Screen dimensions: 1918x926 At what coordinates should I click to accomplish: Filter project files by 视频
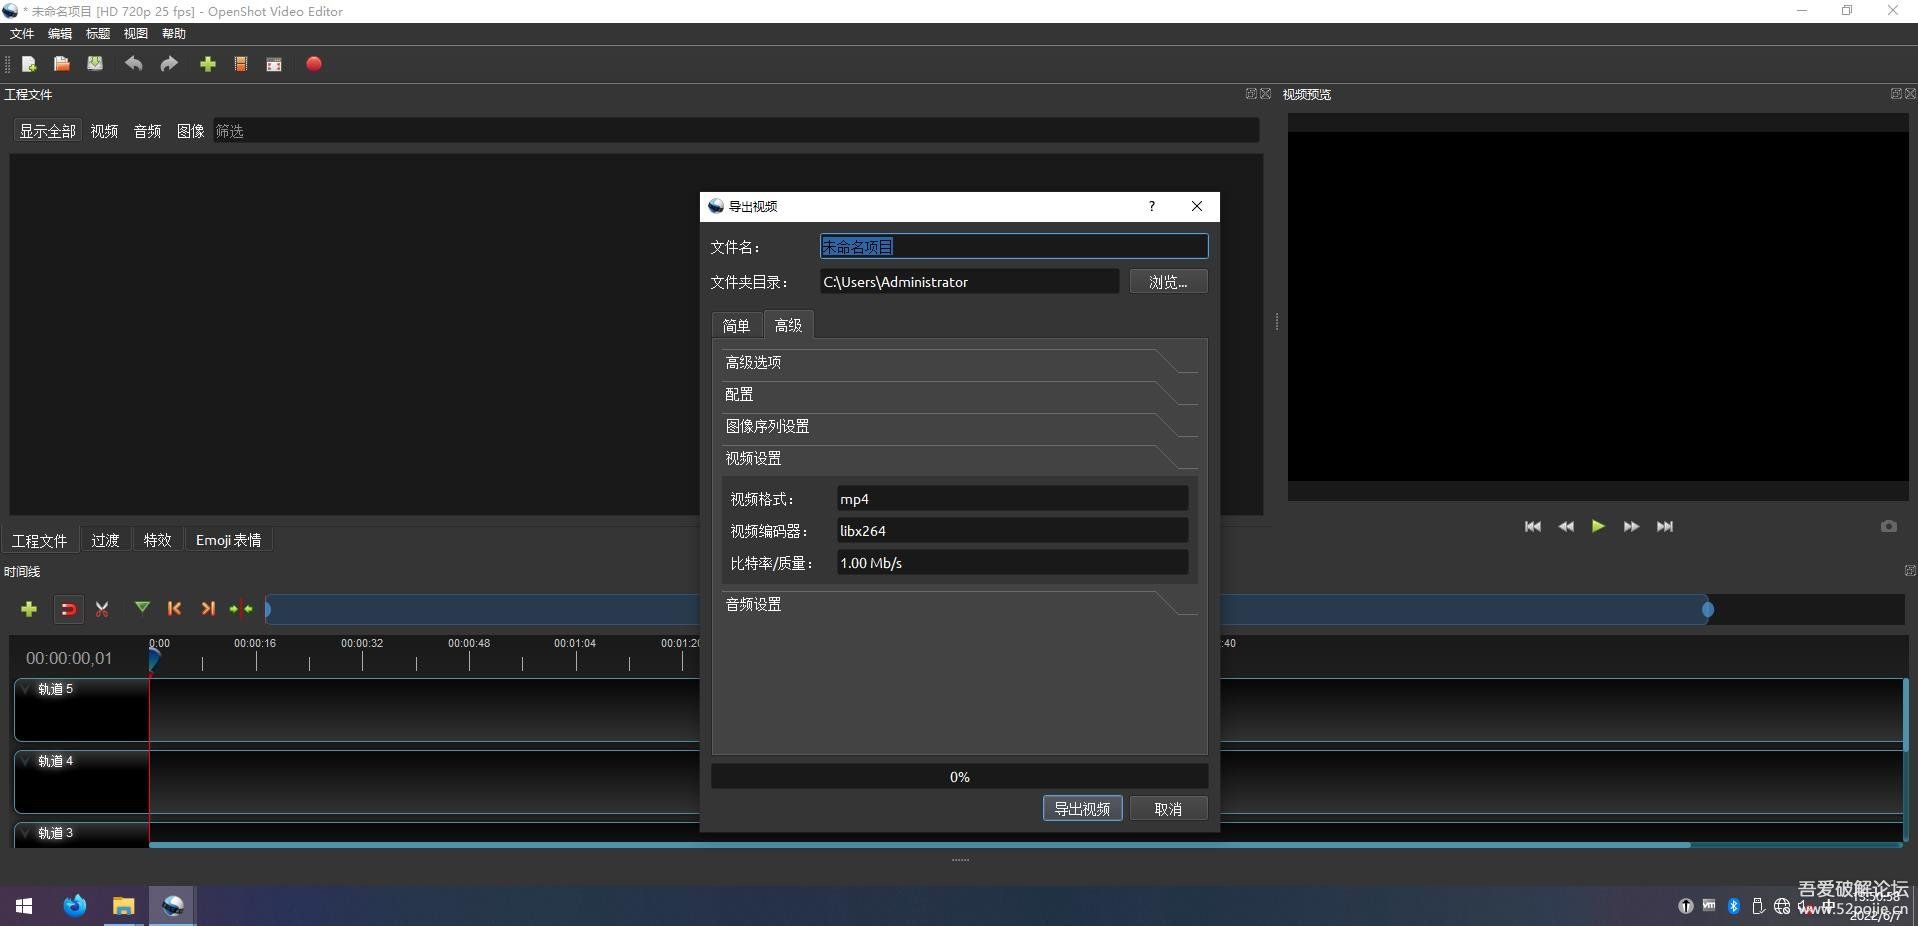tap(104, 131)
